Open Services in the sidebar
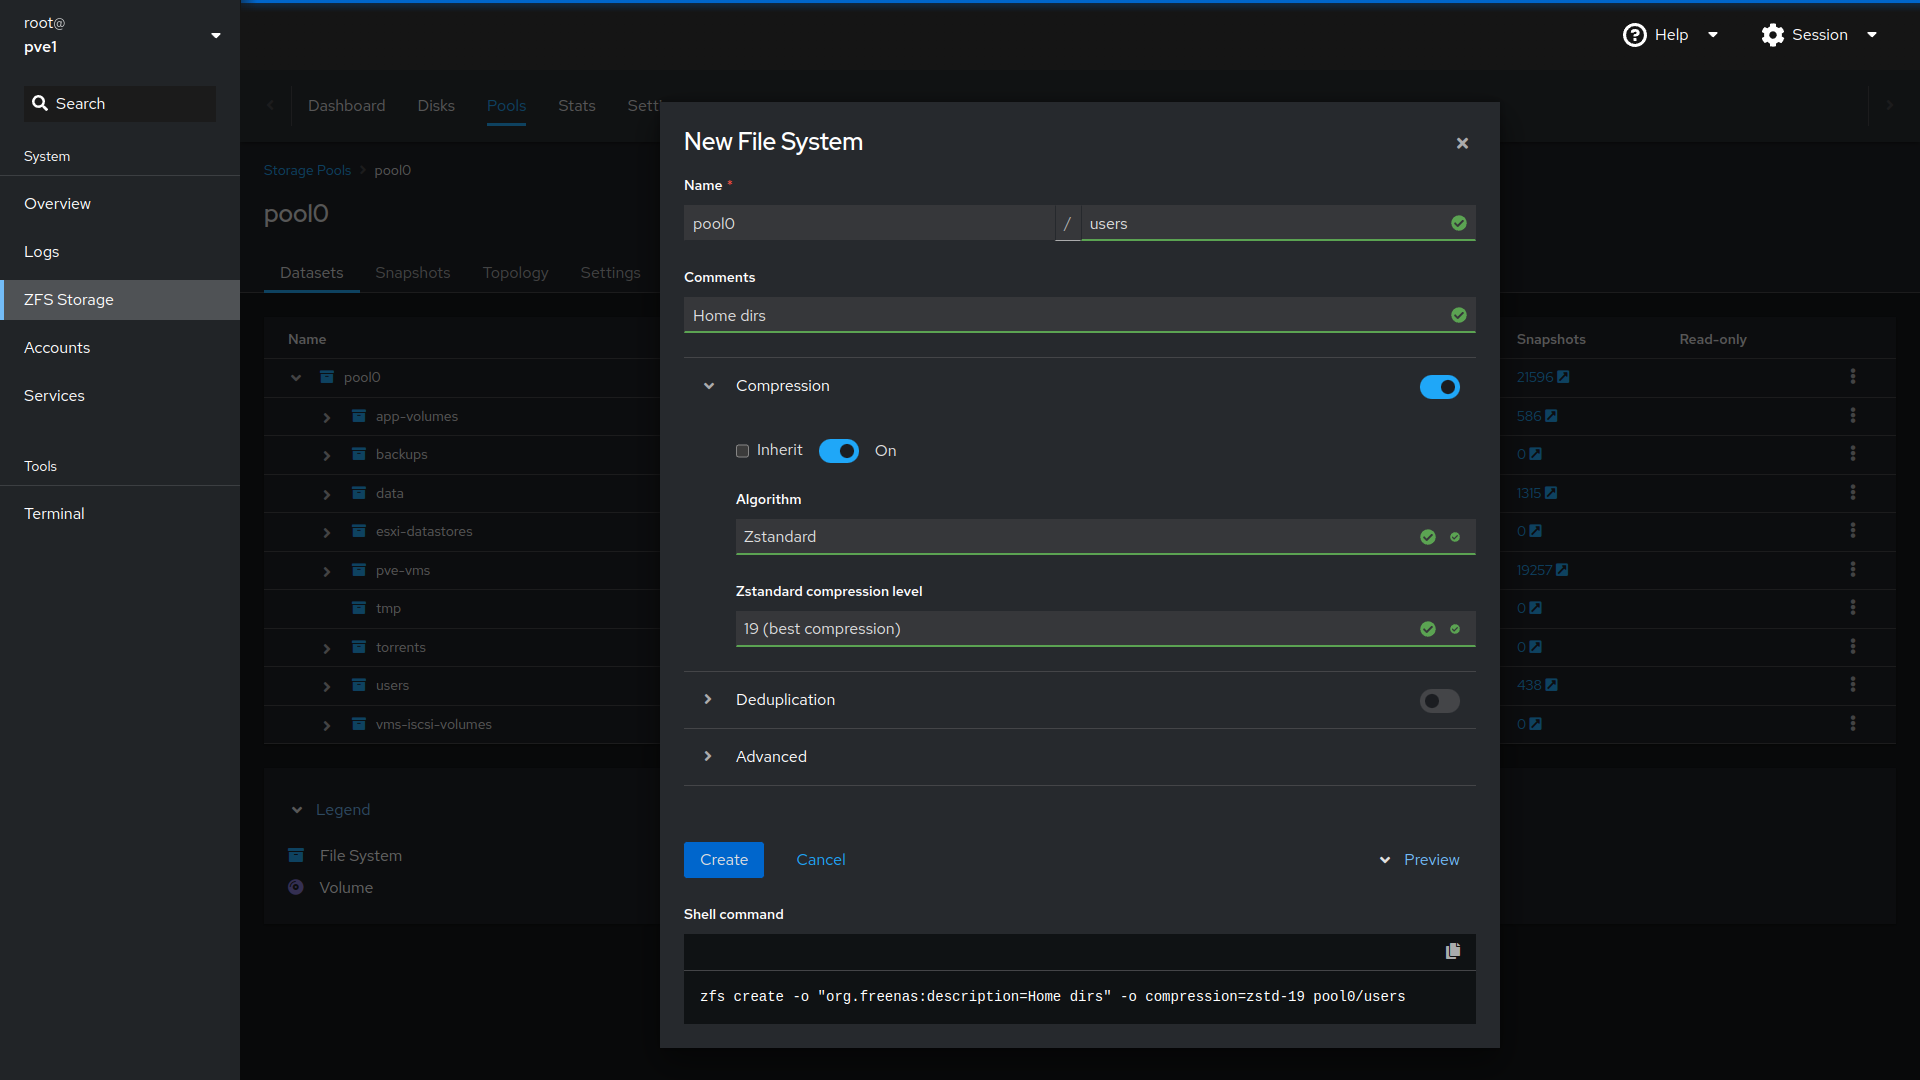 120,396
